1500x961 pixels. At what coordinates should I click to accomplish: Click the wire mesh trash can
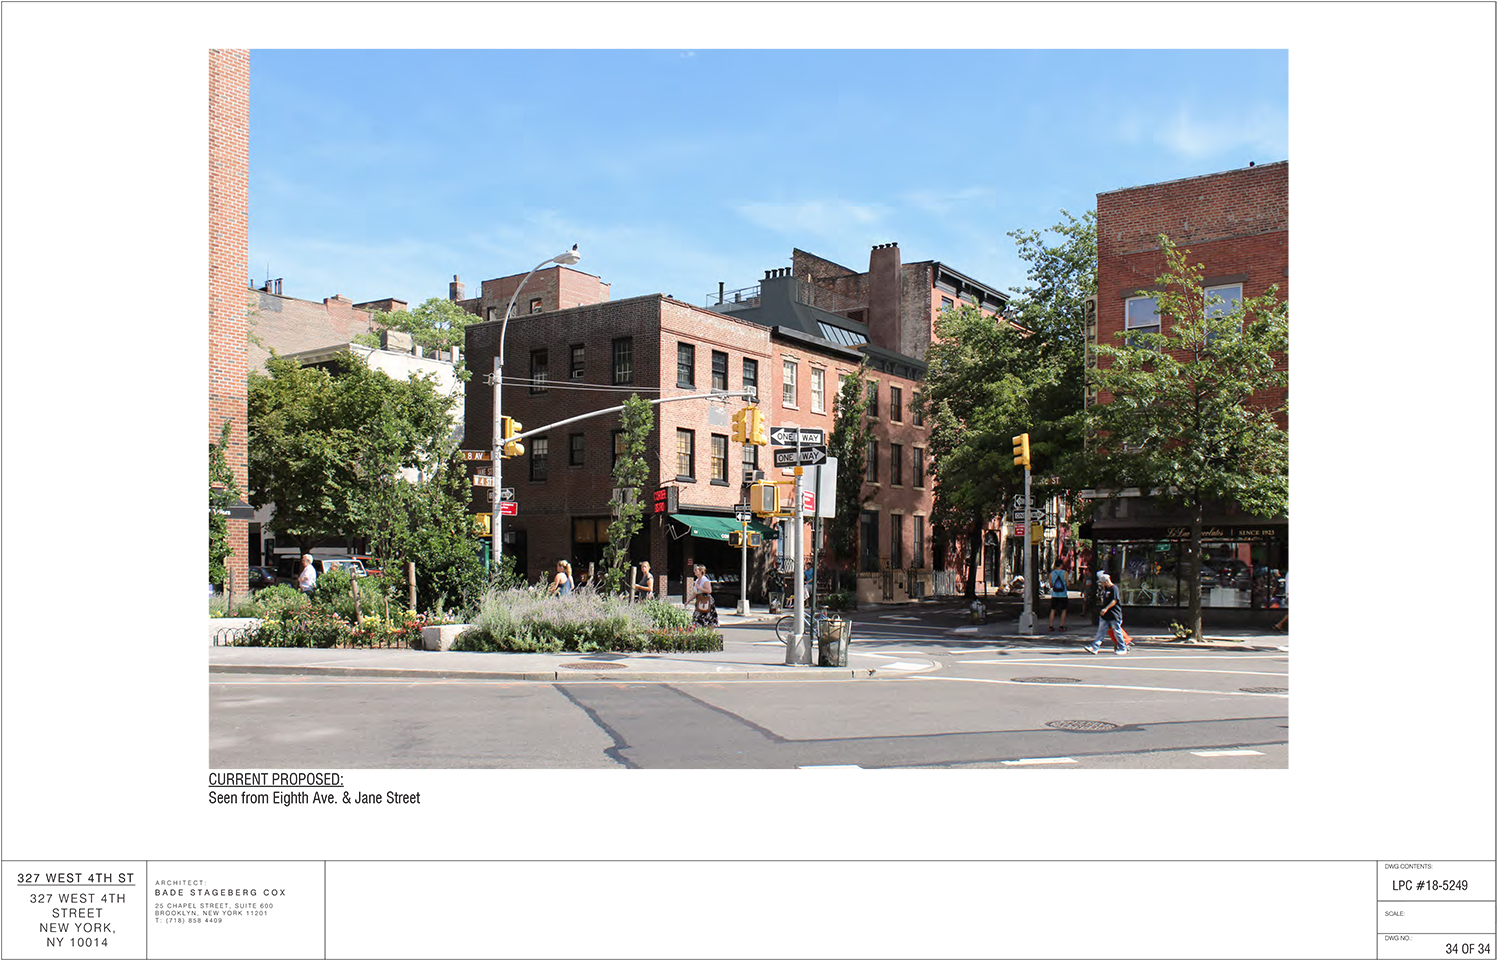(833, 642)
